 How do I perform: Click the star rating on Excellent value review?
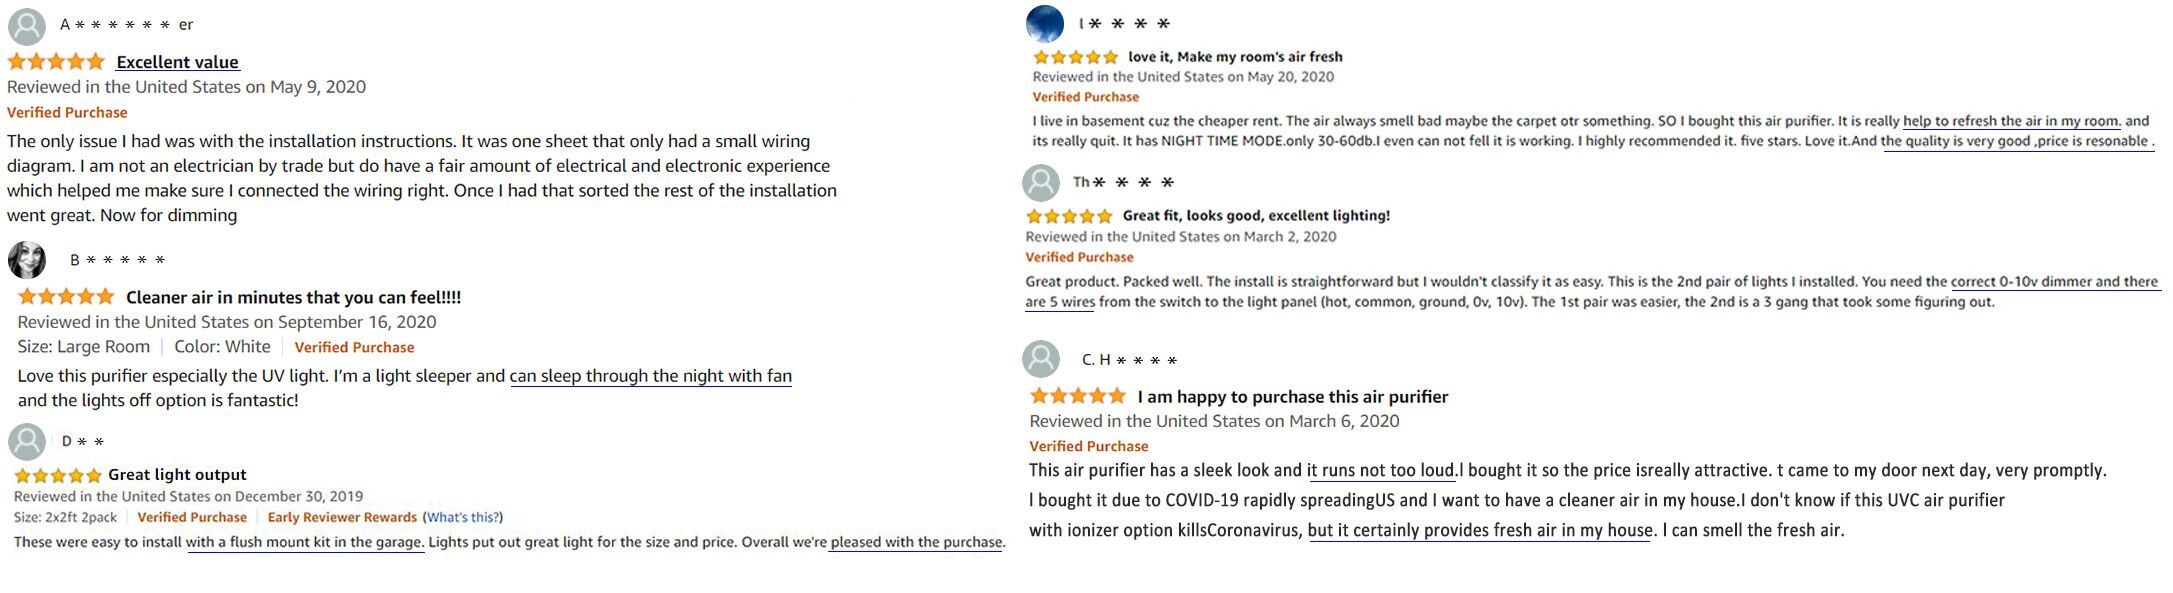[56, 62]
